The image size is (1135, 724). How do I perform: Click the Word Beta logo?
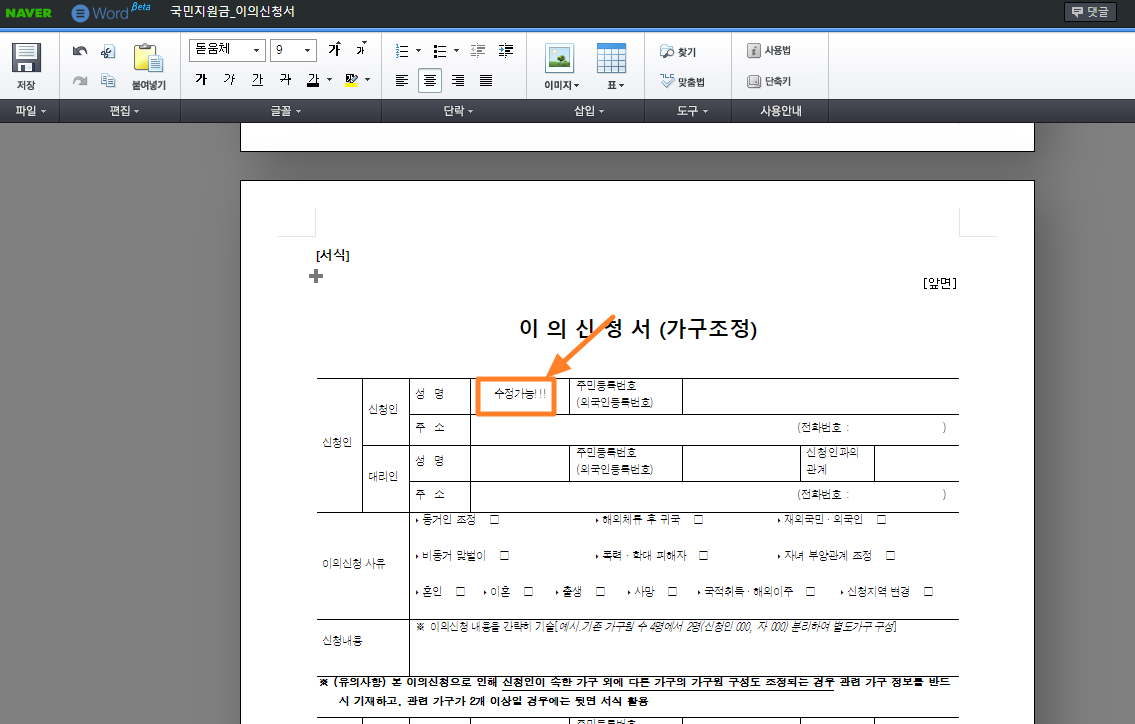click(111, 12)
